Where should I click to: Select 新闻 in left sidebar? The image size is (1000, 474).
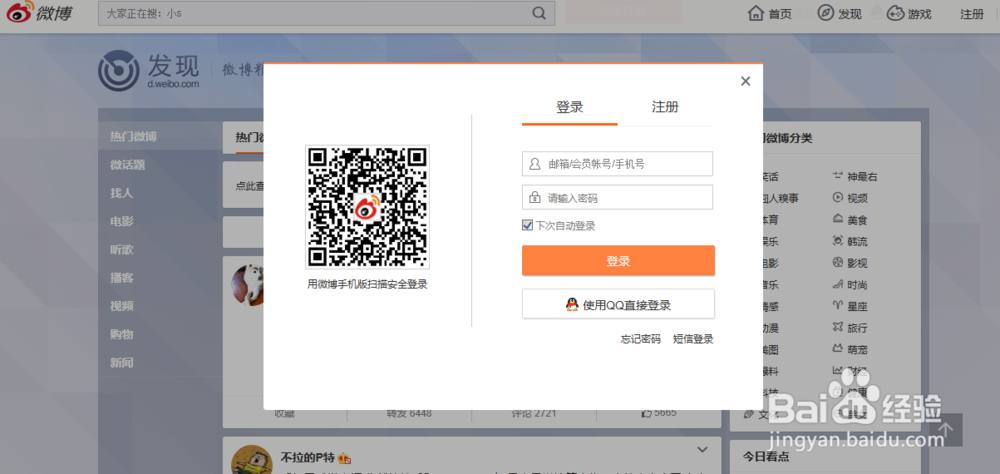click(122, 363)
